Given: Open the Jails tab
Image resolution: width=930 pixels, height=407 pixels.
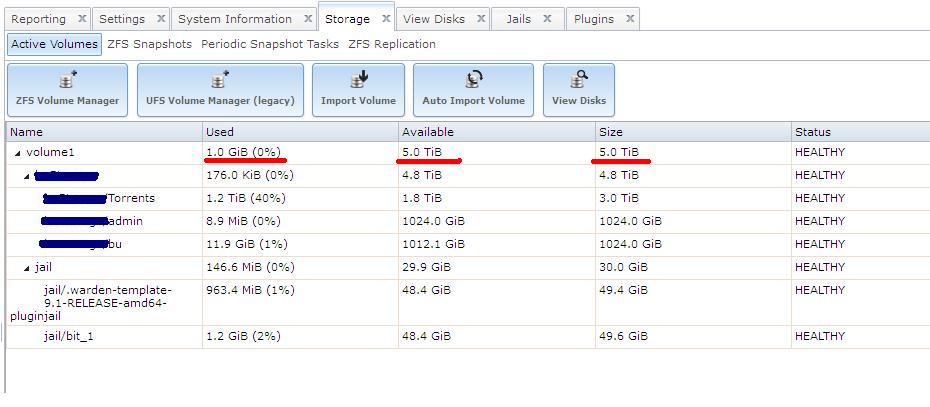Looking at the screenshot, I should (518, 19).
